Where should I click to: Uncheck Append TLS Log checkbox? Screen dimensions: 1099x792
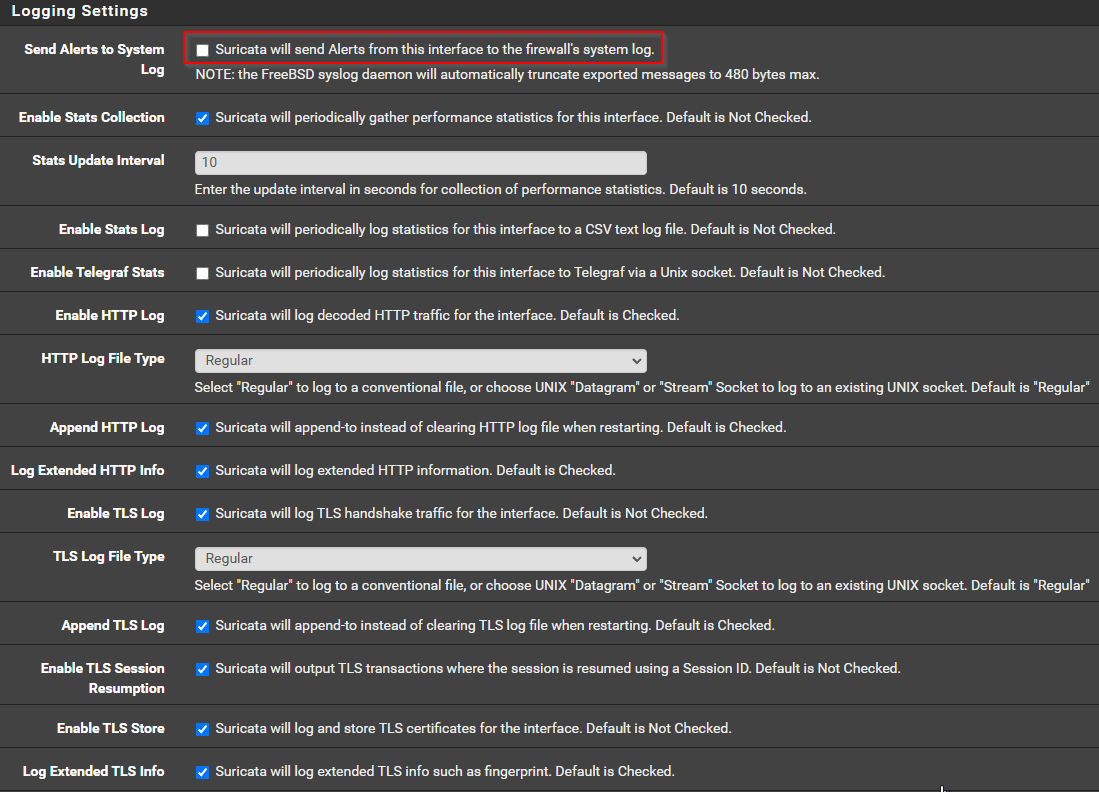point(203,626)
